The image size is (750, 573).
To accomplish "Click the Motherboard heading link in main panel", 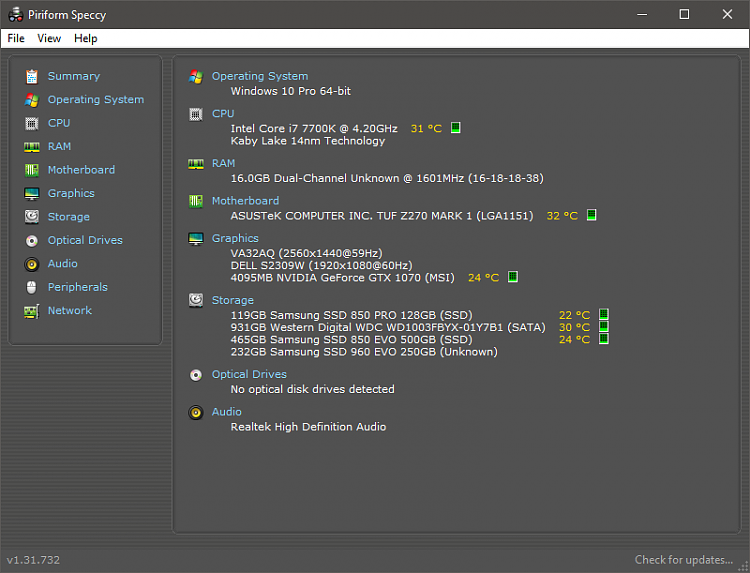I will tap(245, 201).
